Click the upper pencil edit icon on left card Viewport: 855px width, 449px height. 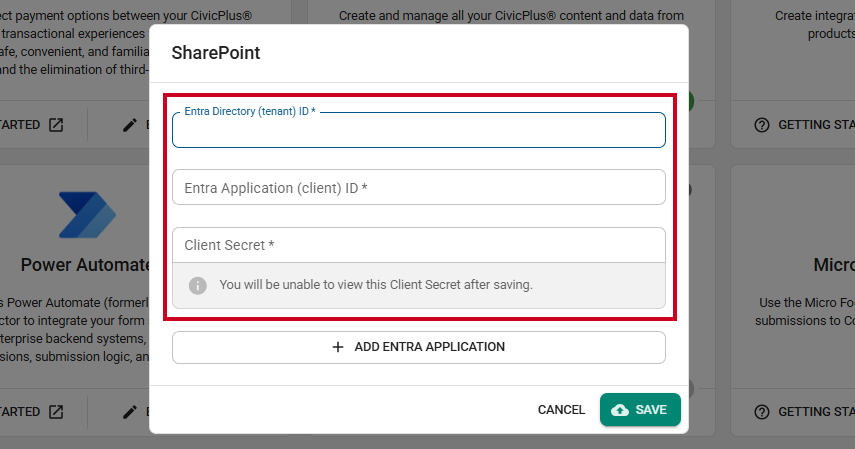pyautogui.click(x=130, y=125)
